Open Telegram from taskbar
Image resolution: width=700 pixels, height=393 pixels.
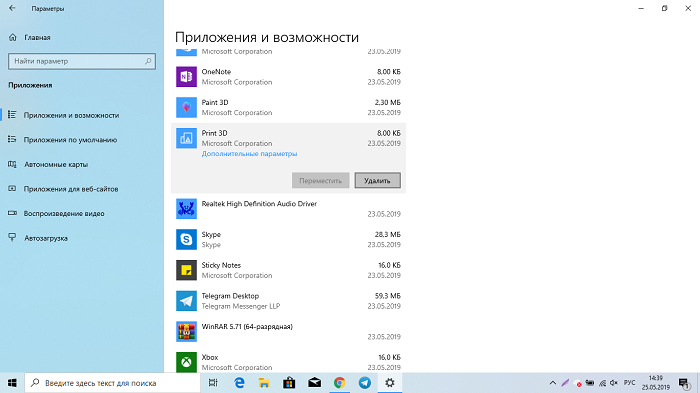[365, 383]
